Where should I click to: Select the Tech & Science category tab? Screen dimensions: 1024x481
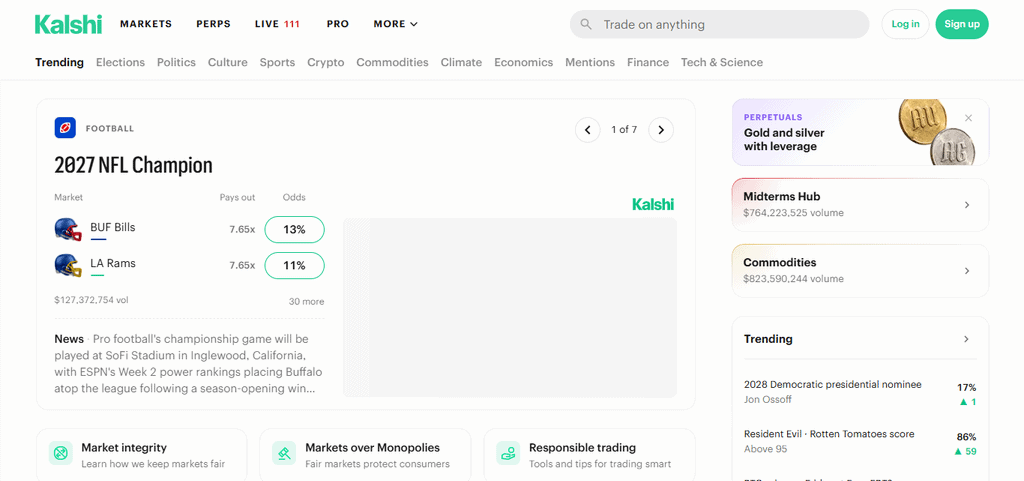coord(722,63)
